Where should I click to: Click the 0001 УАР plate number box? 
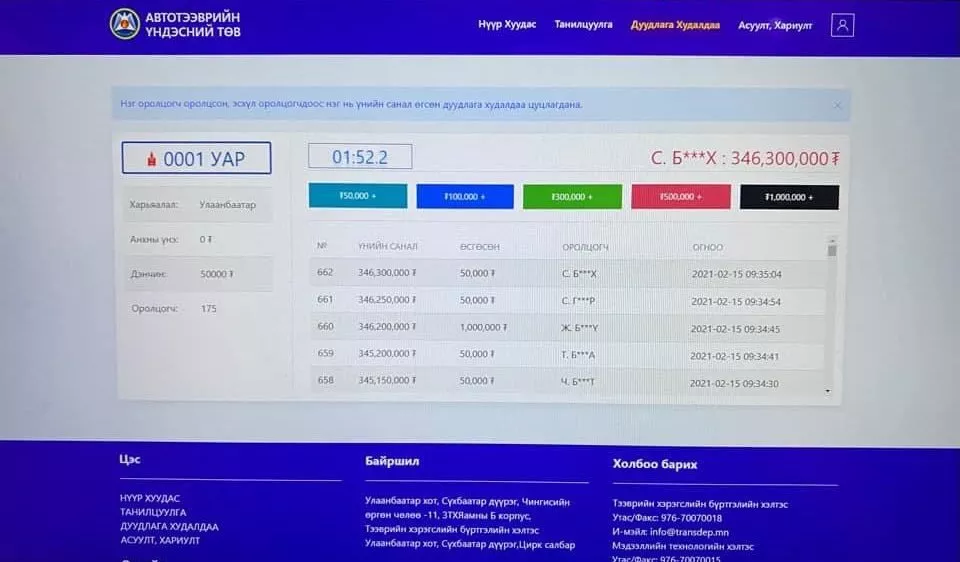196,158
